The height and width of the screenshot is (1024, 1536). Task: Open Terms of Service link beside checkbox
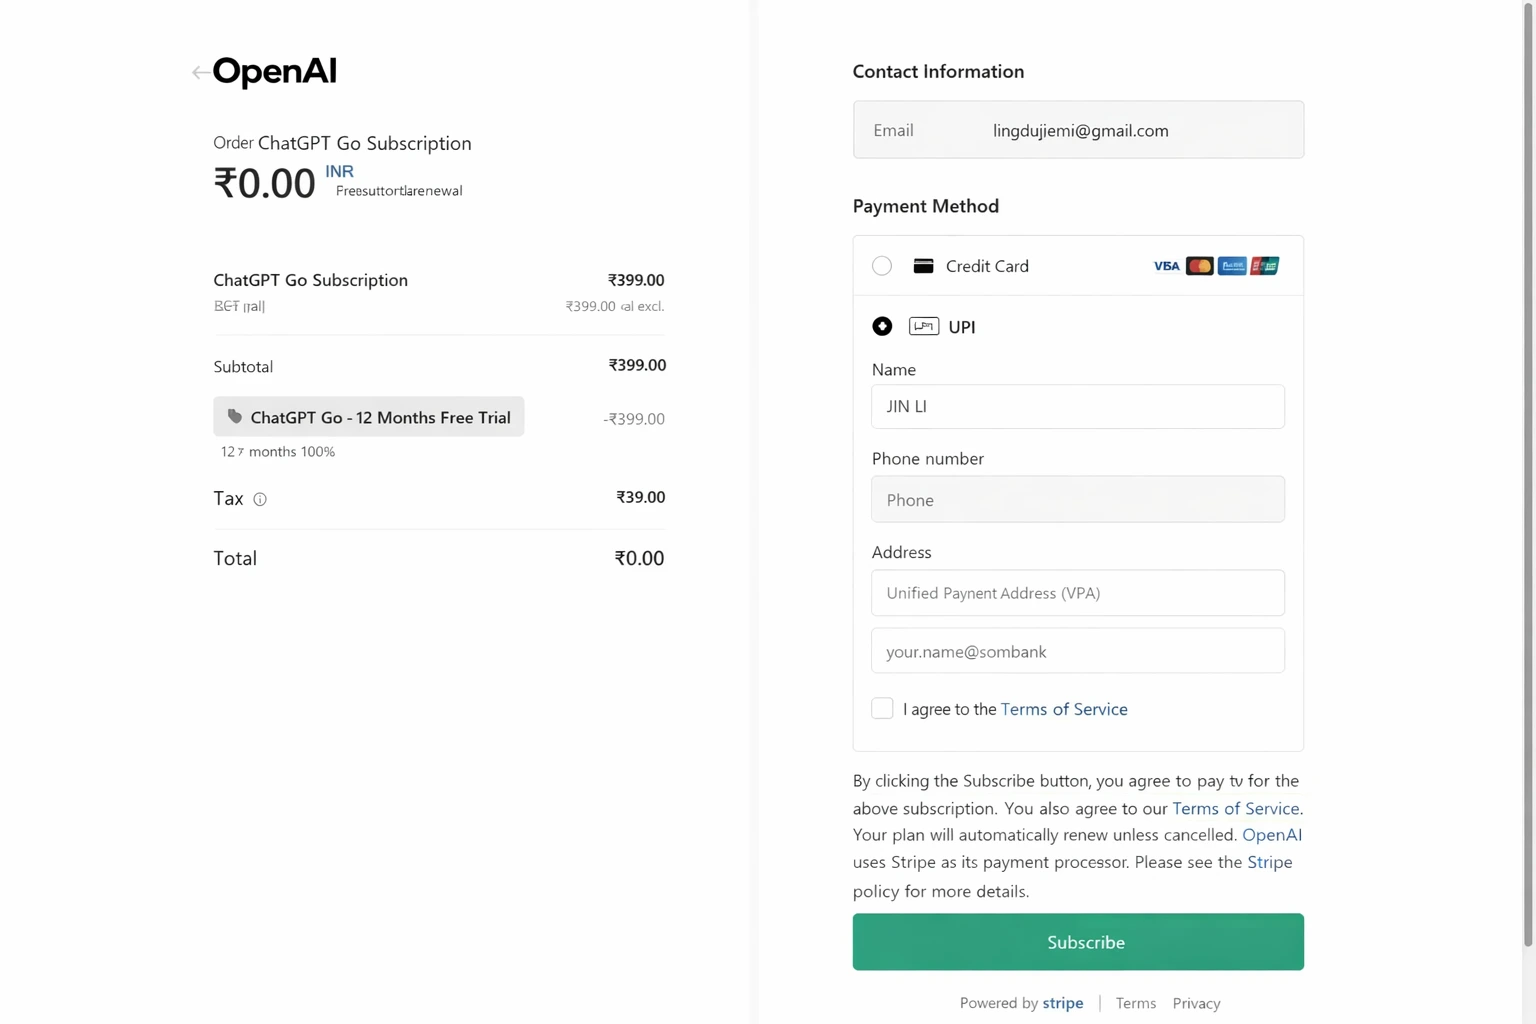click(x=1064, y=709)
